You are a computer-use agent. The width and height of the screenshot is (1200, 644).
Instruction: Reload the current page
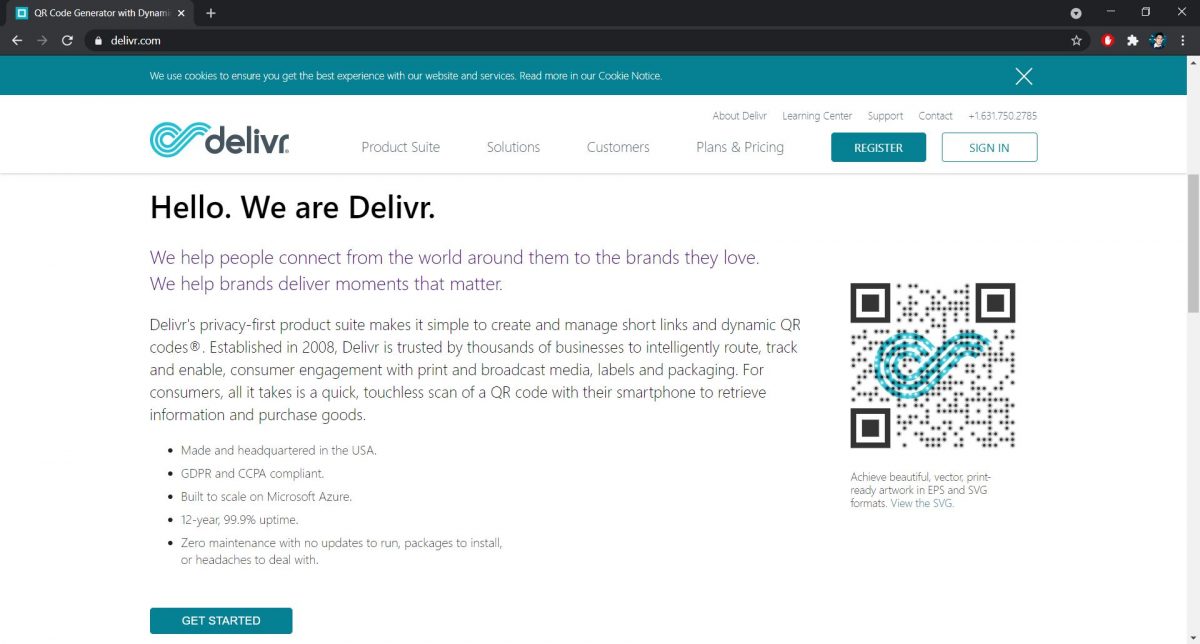click(67, 41)
